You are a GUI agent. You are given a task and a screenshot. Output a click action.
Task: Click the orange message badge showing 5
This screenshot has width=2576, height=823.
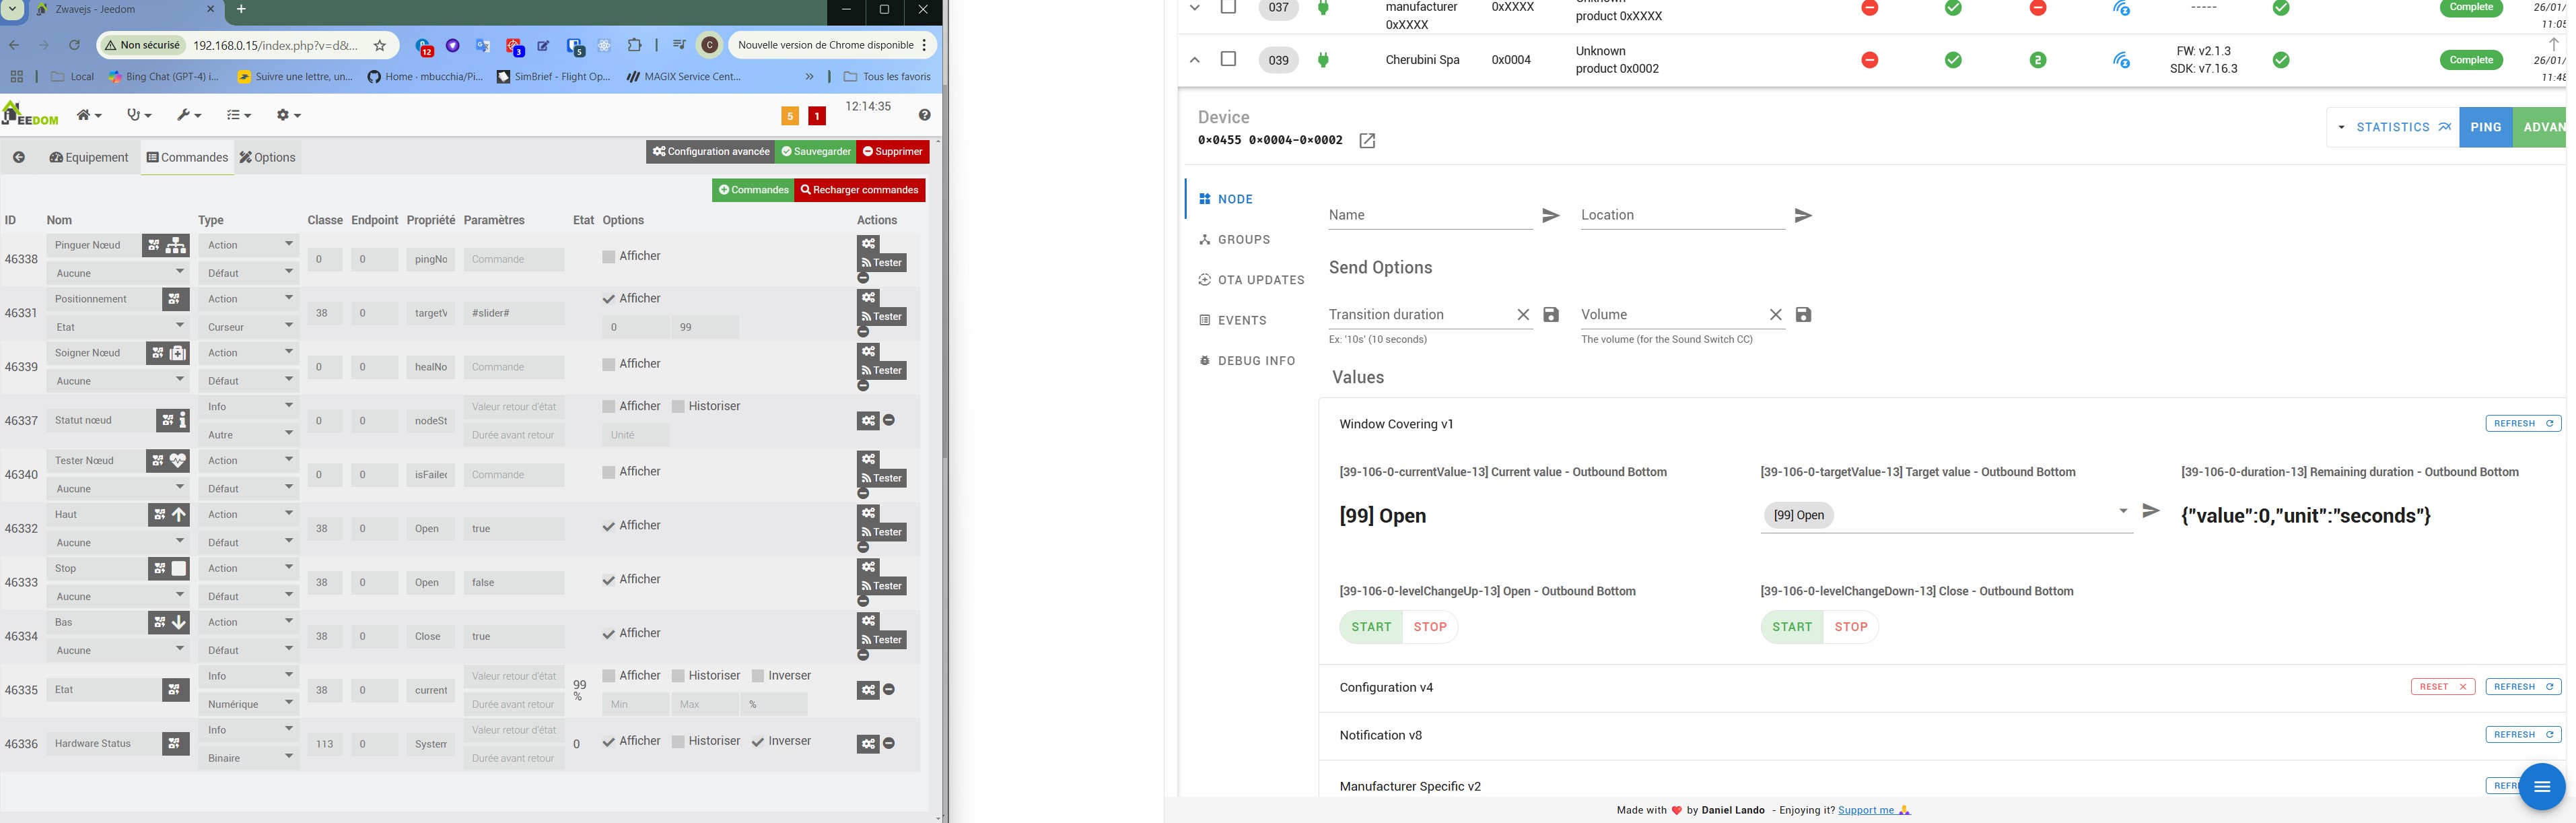[790, 116]
